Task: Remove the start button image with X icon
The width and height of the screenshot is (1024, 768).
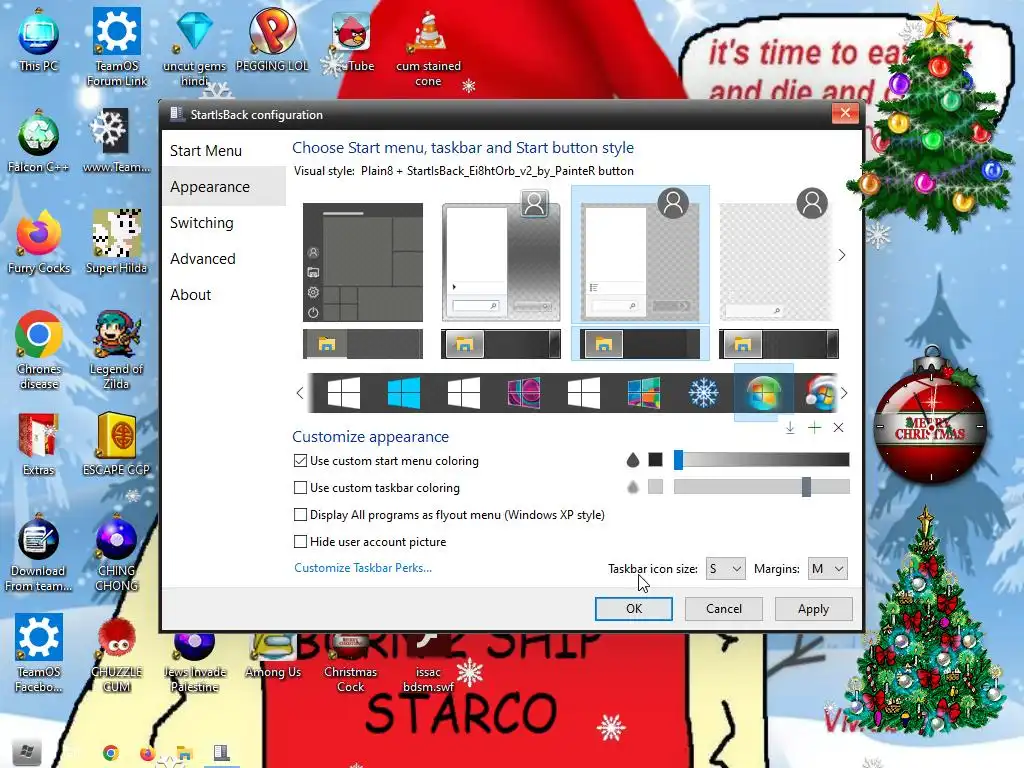Action: click(839, 428)
